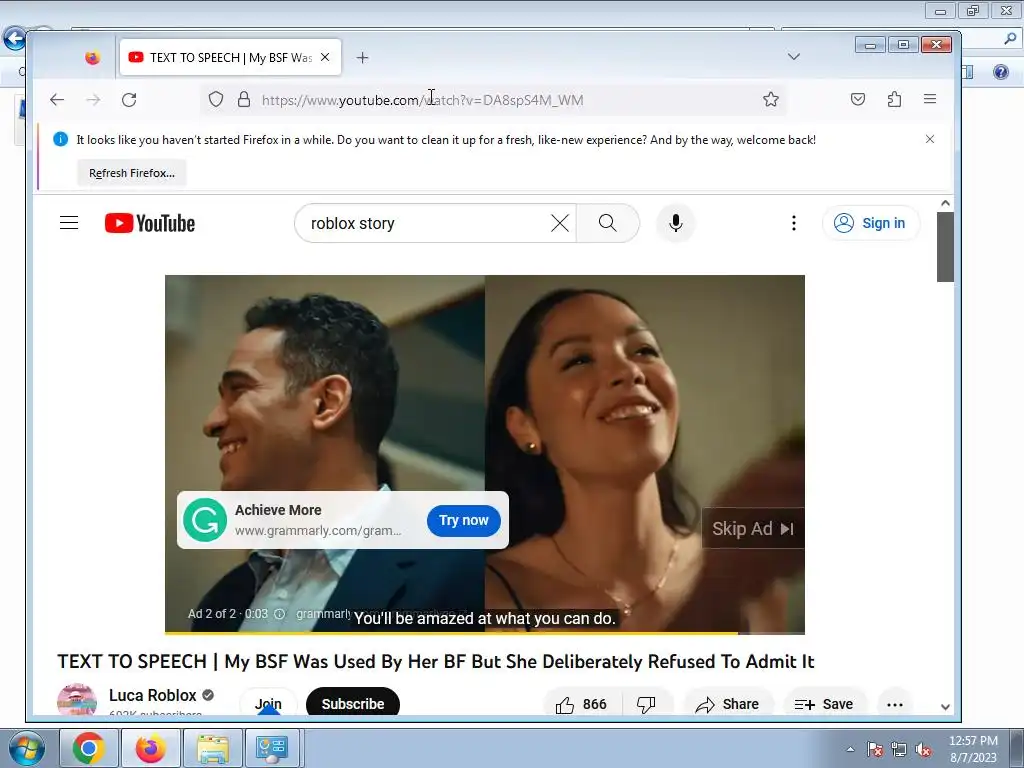Screen dimensions: 1024x768
Task: Open the clock showing 12:57 PM
Action: click(x=973, y=748)
